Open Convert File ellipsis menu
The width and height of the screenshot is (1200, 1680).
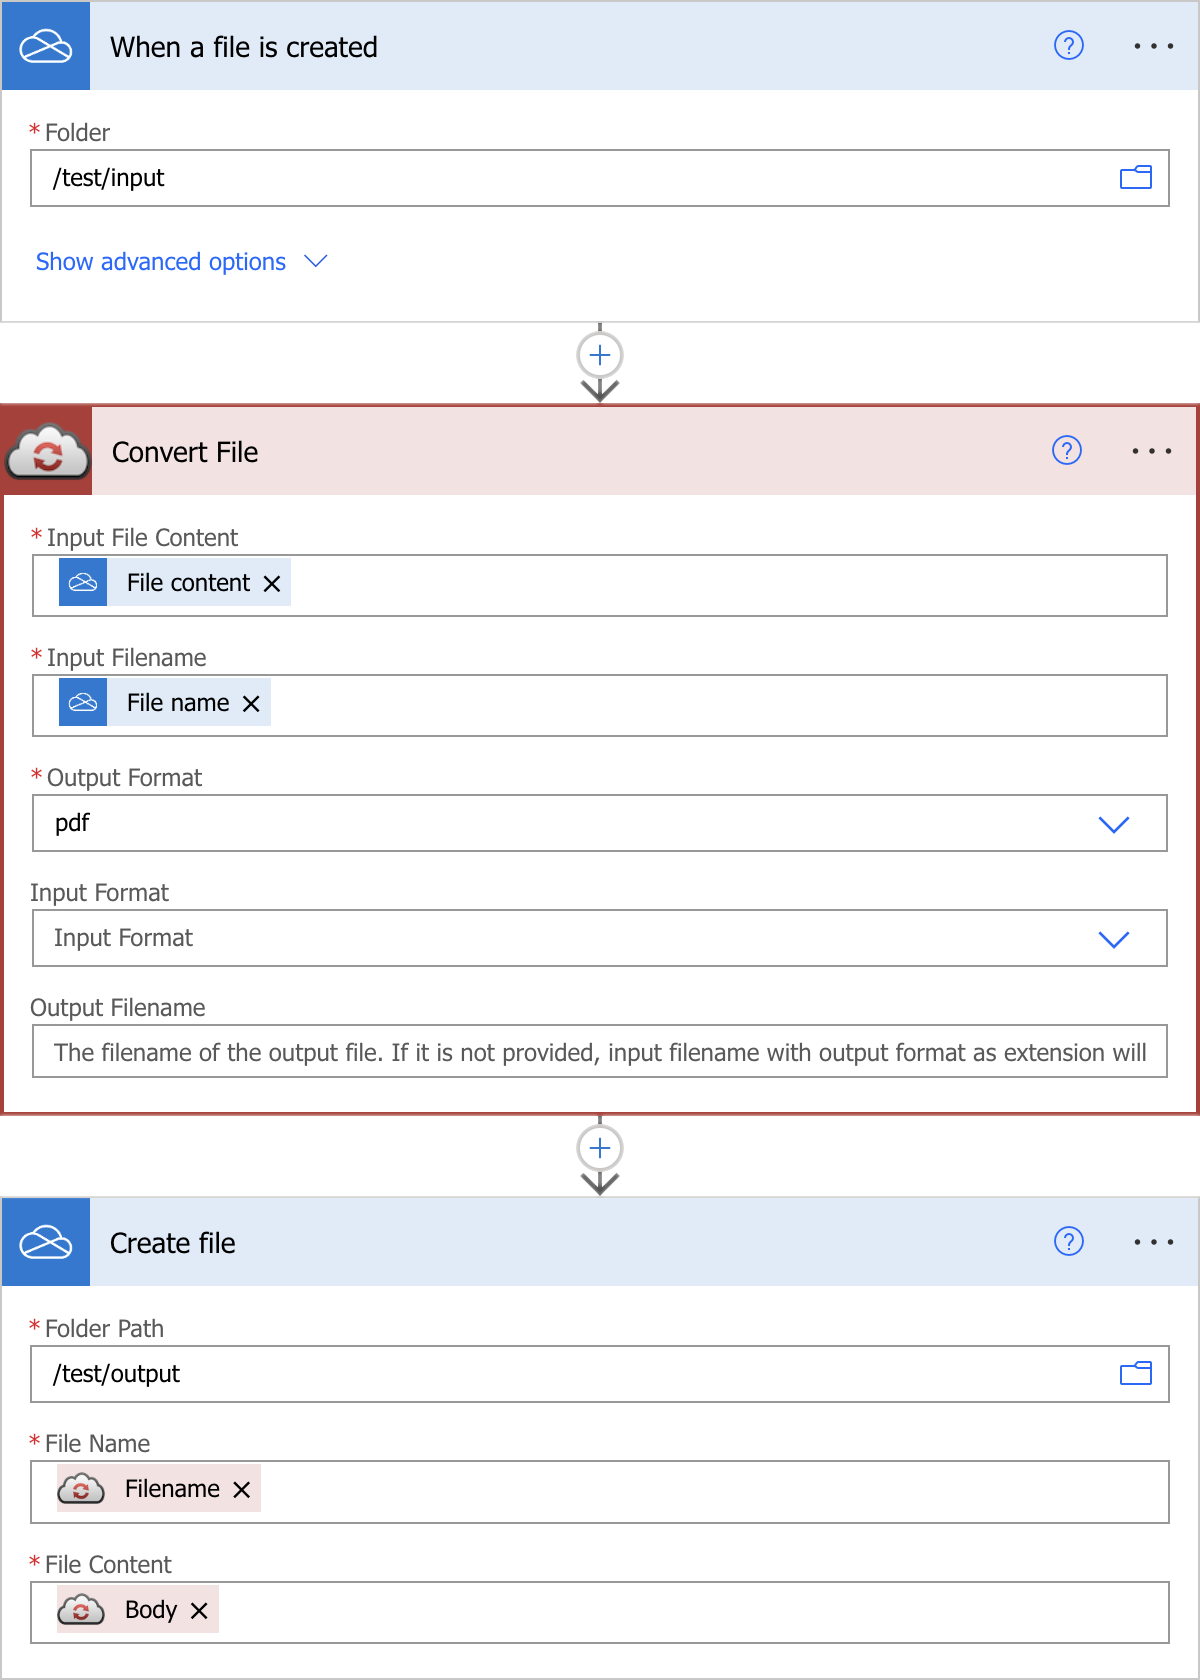[1152, 451]
